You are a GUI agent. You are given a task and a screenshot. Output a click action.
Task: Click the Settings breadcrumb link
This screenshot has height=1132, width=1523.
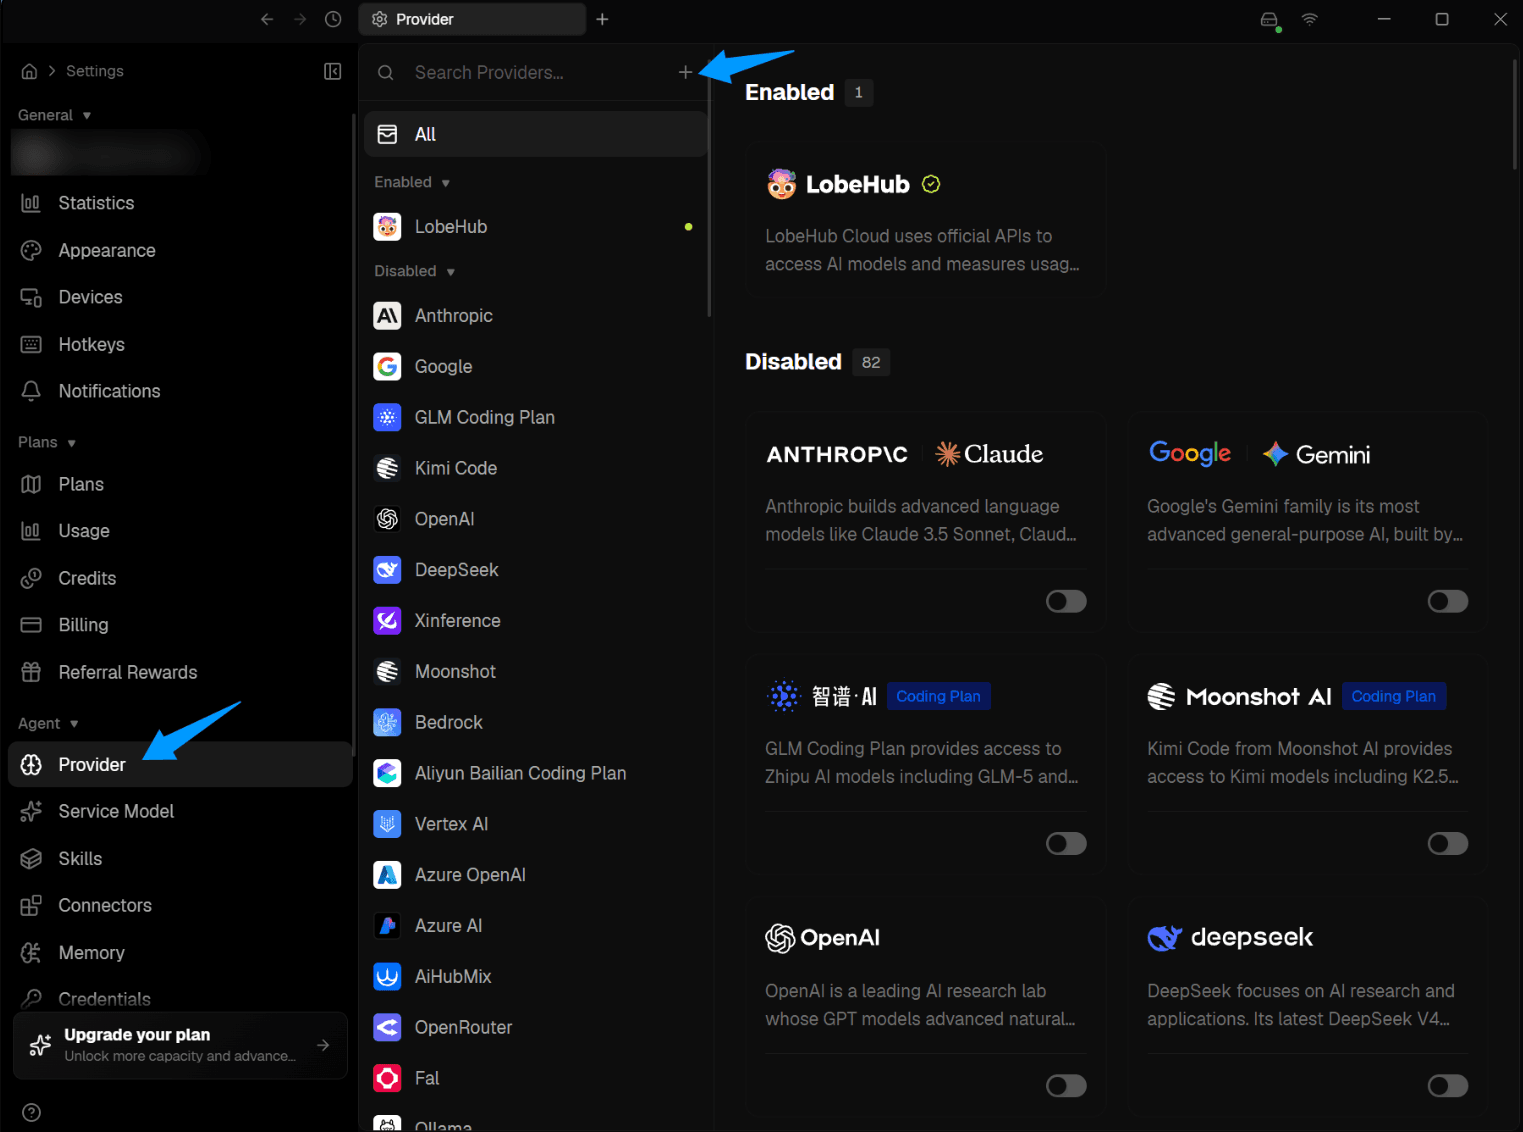click(95, 71)
